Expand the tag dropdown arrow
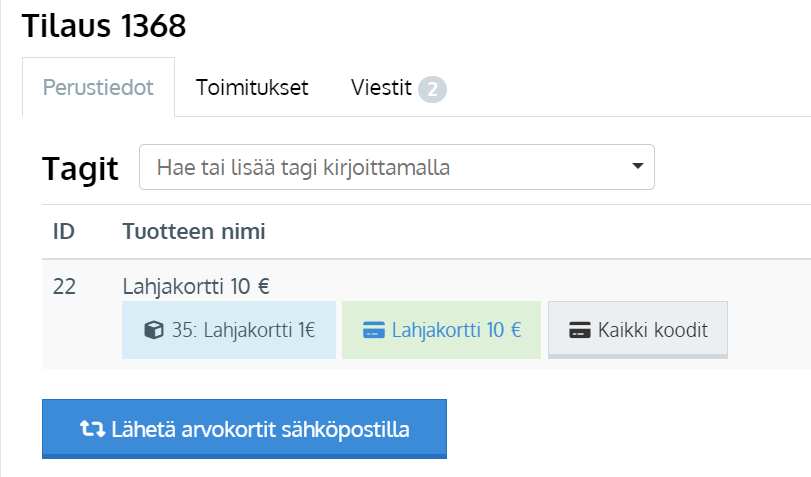 point(638,166)
